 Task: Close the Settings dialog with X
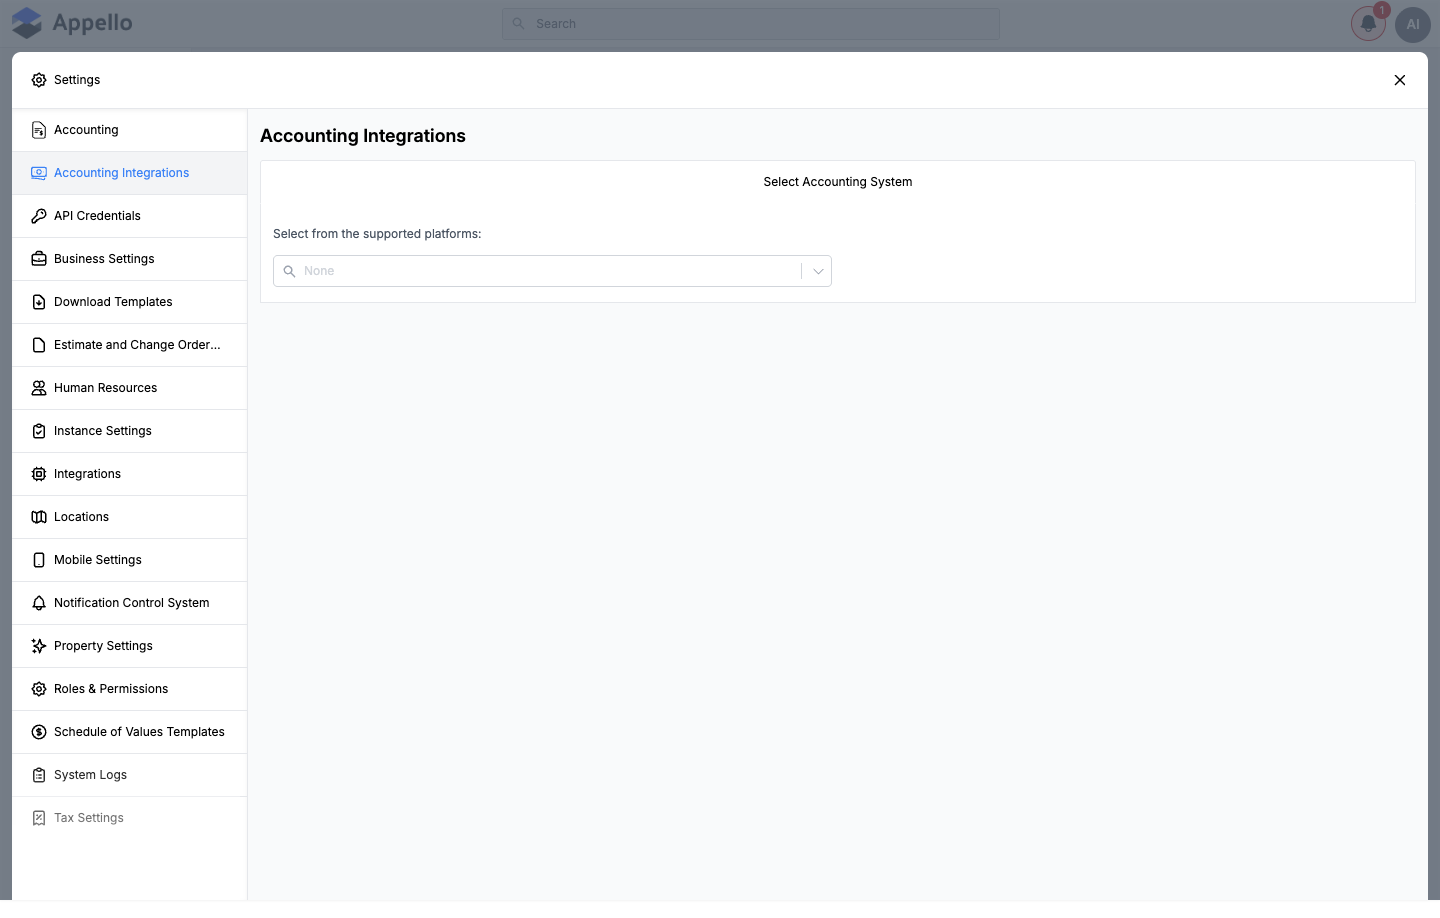pos(1400,80)
